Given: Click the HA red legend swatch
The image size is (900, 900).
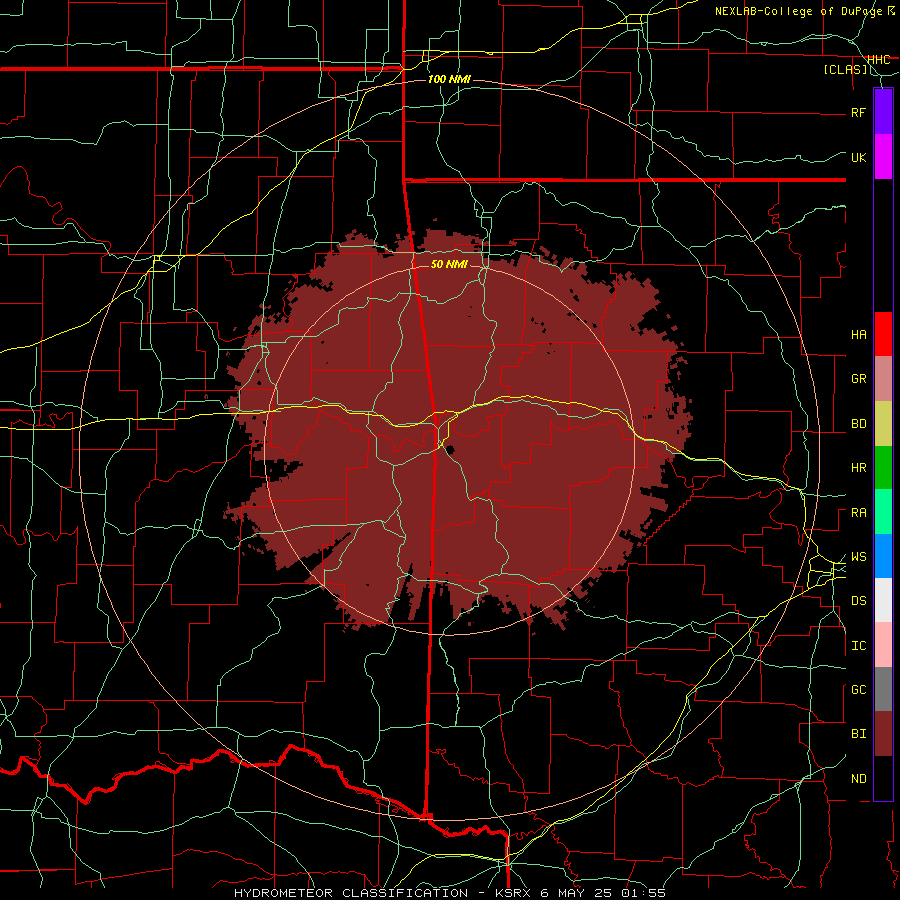Looking at the screenshot, I should pos(883,334).
